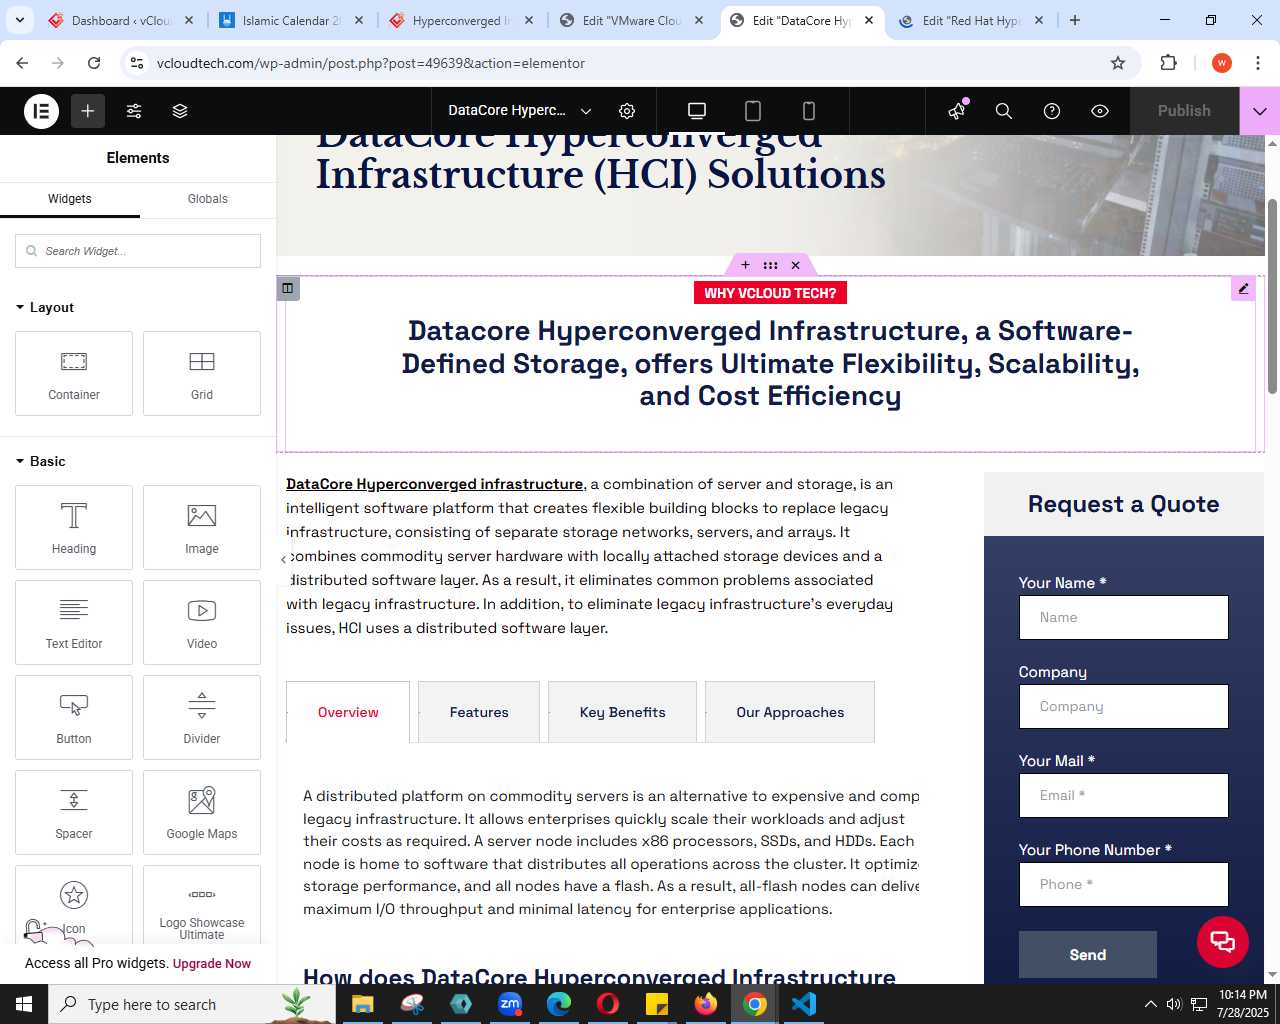Select the Image widget

click(202, 527)
